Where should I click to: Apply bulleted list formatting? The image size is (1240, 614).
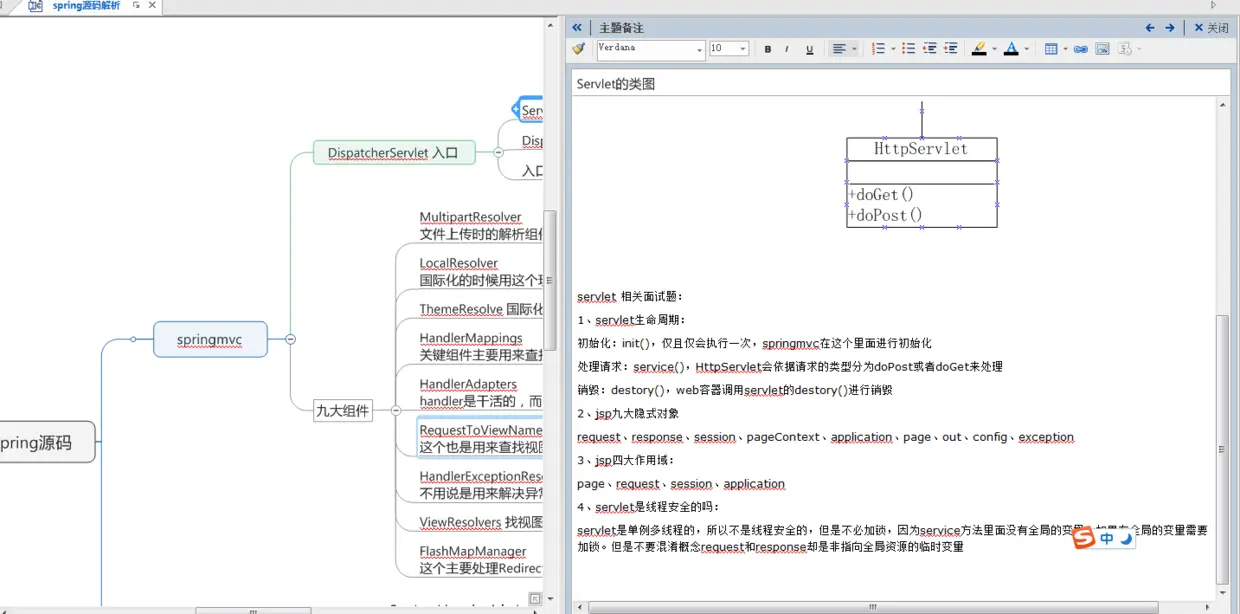(908, 49)
